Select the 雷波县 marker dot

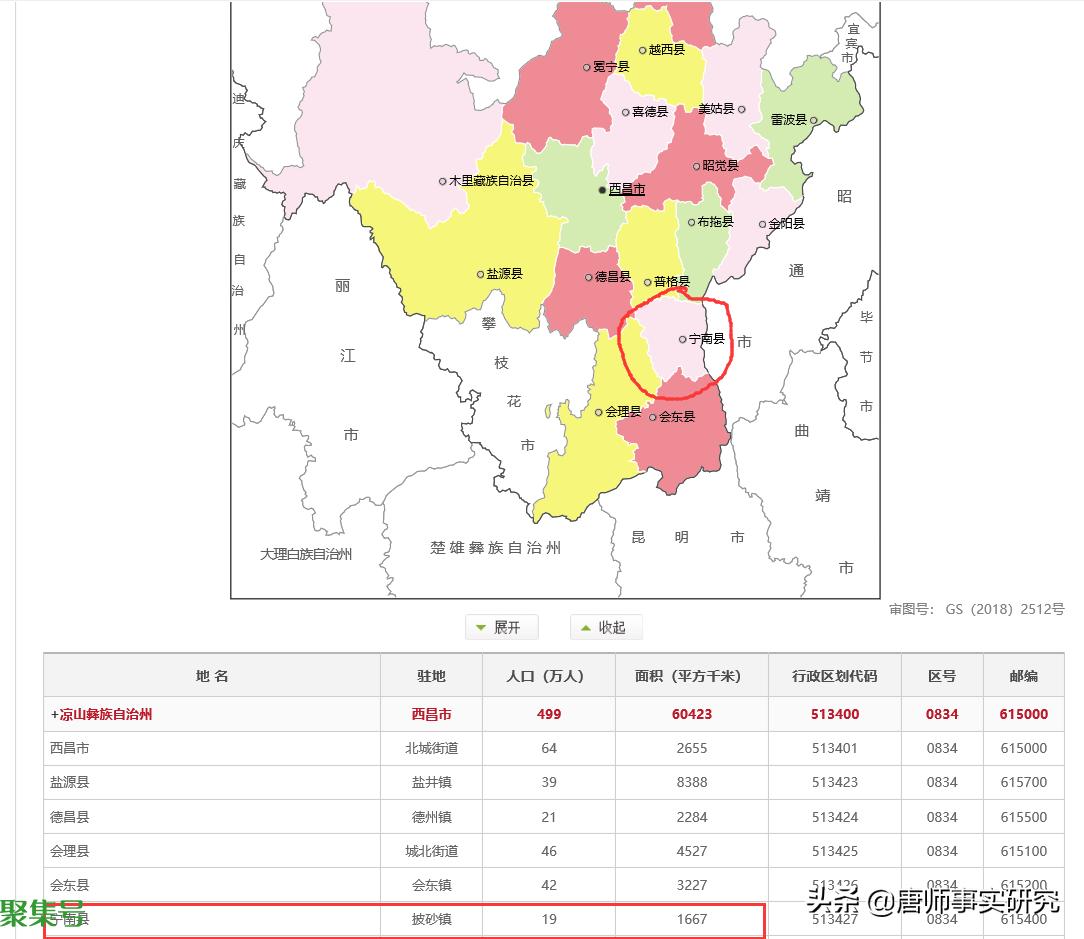pos(814,120)
